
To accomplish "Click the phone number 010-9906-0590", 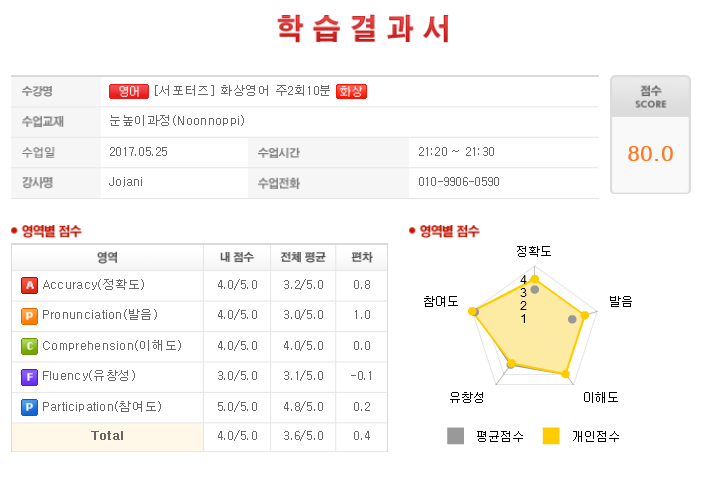I will tap(459, 182).
